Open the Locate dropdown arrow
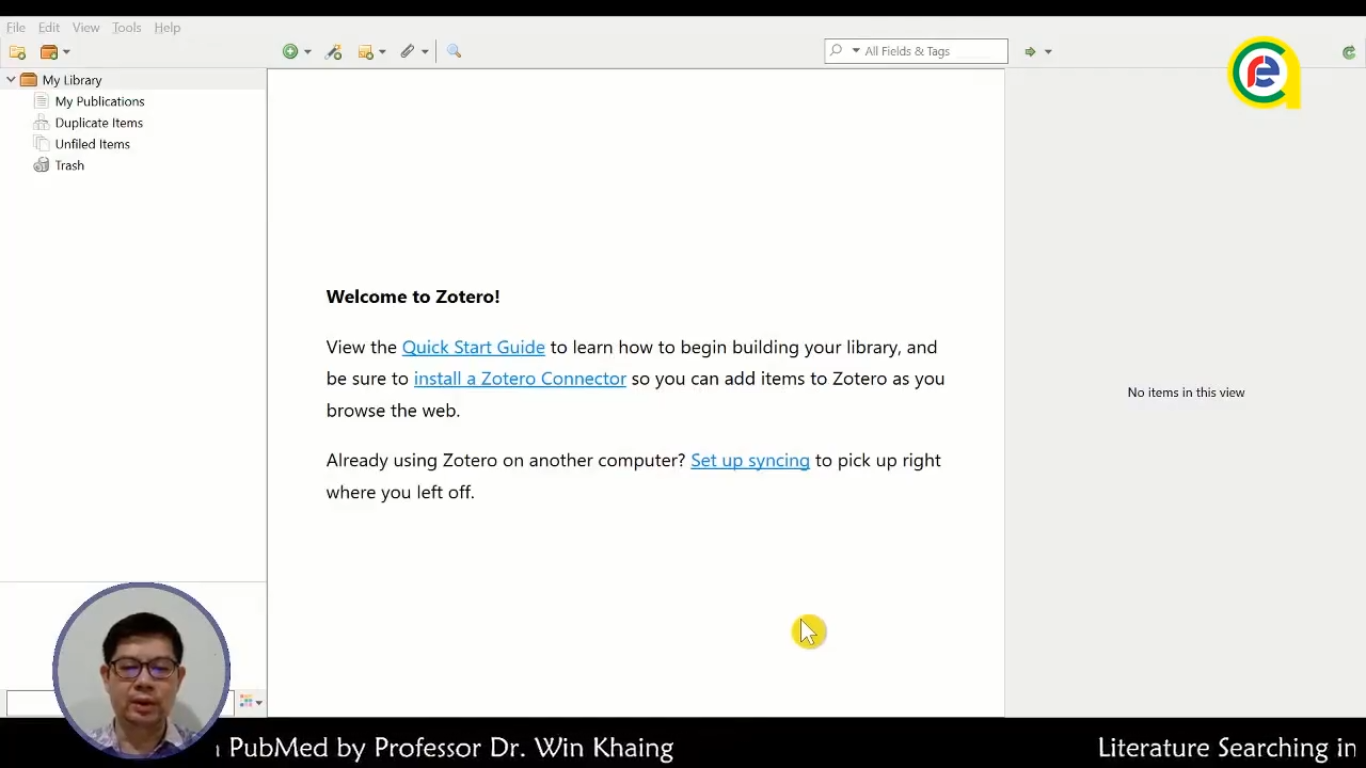This screenshot has width=1366, height=768. click(x=1048, y=52)
